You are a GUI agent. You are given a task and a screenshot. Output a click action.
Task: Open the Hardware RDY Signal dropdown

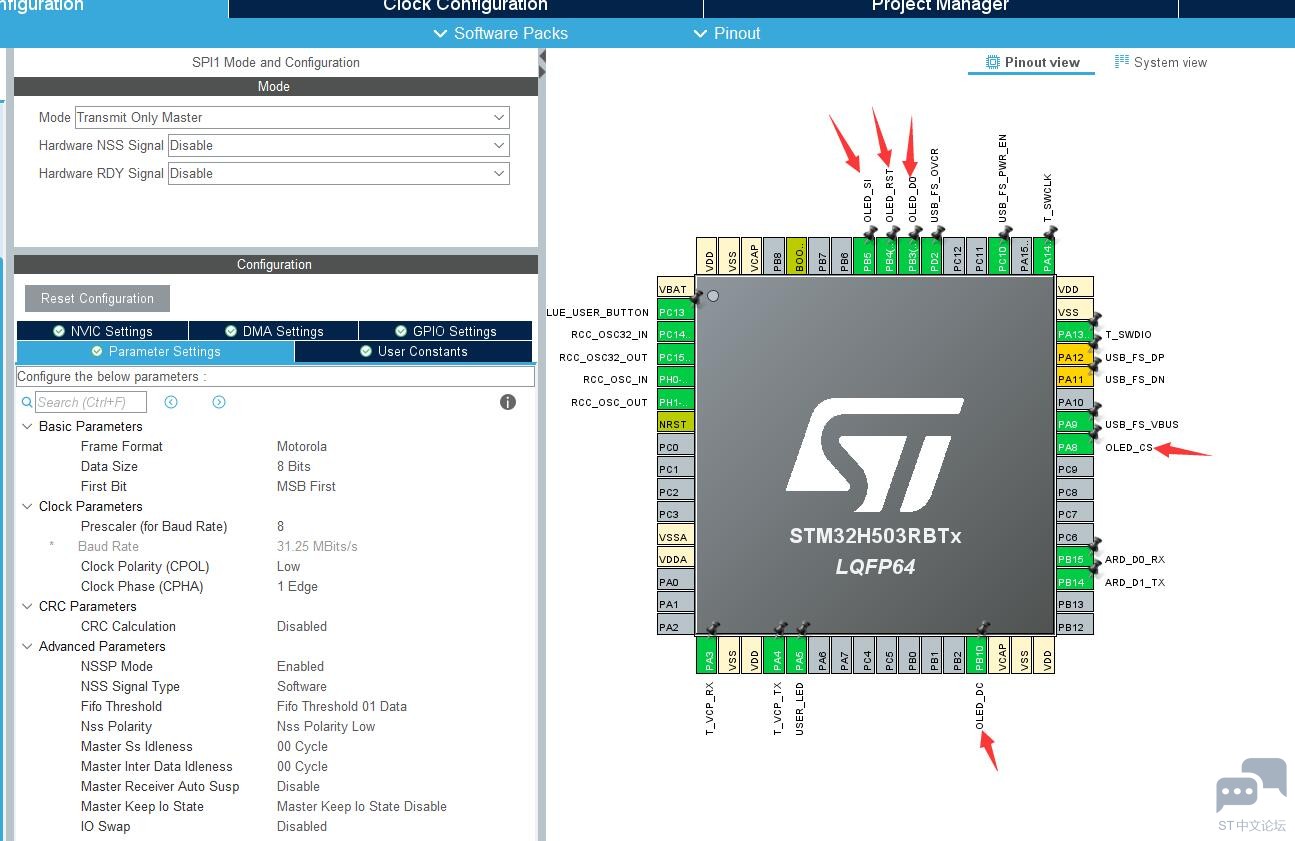pos(338,173)
